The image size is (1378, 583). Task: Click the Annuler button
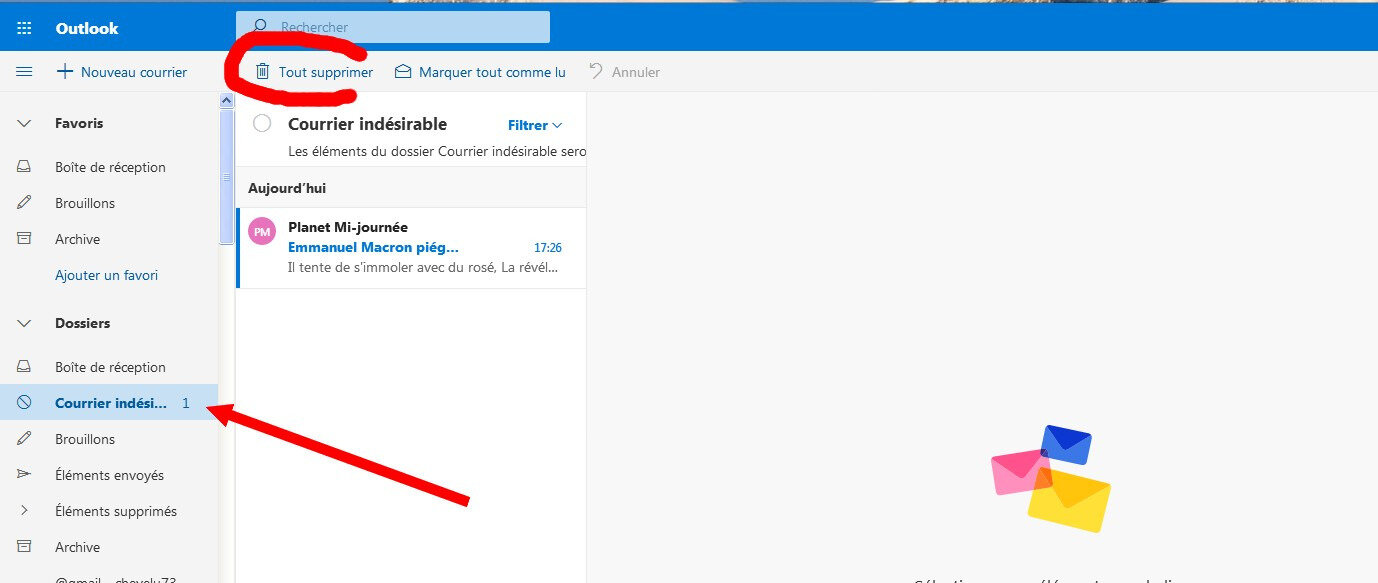624,72
